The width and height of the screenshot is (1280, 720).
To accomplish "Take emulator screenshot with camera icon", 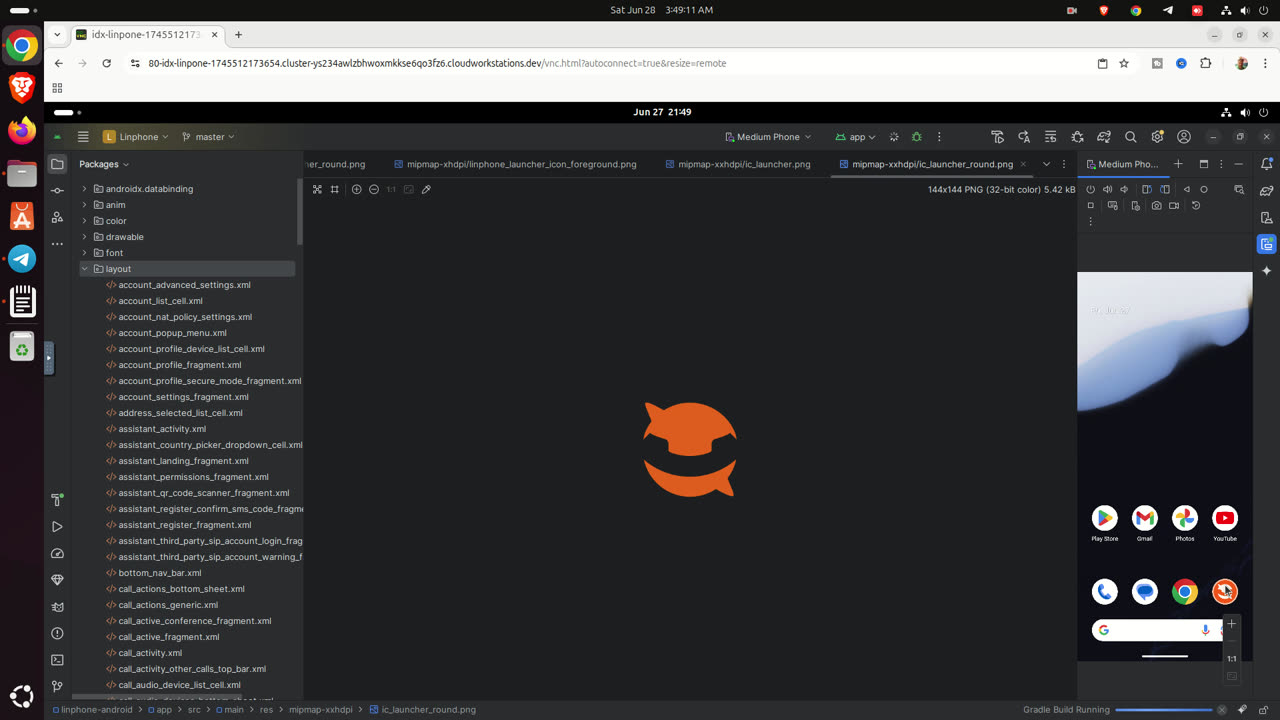I will (1157, 205).
